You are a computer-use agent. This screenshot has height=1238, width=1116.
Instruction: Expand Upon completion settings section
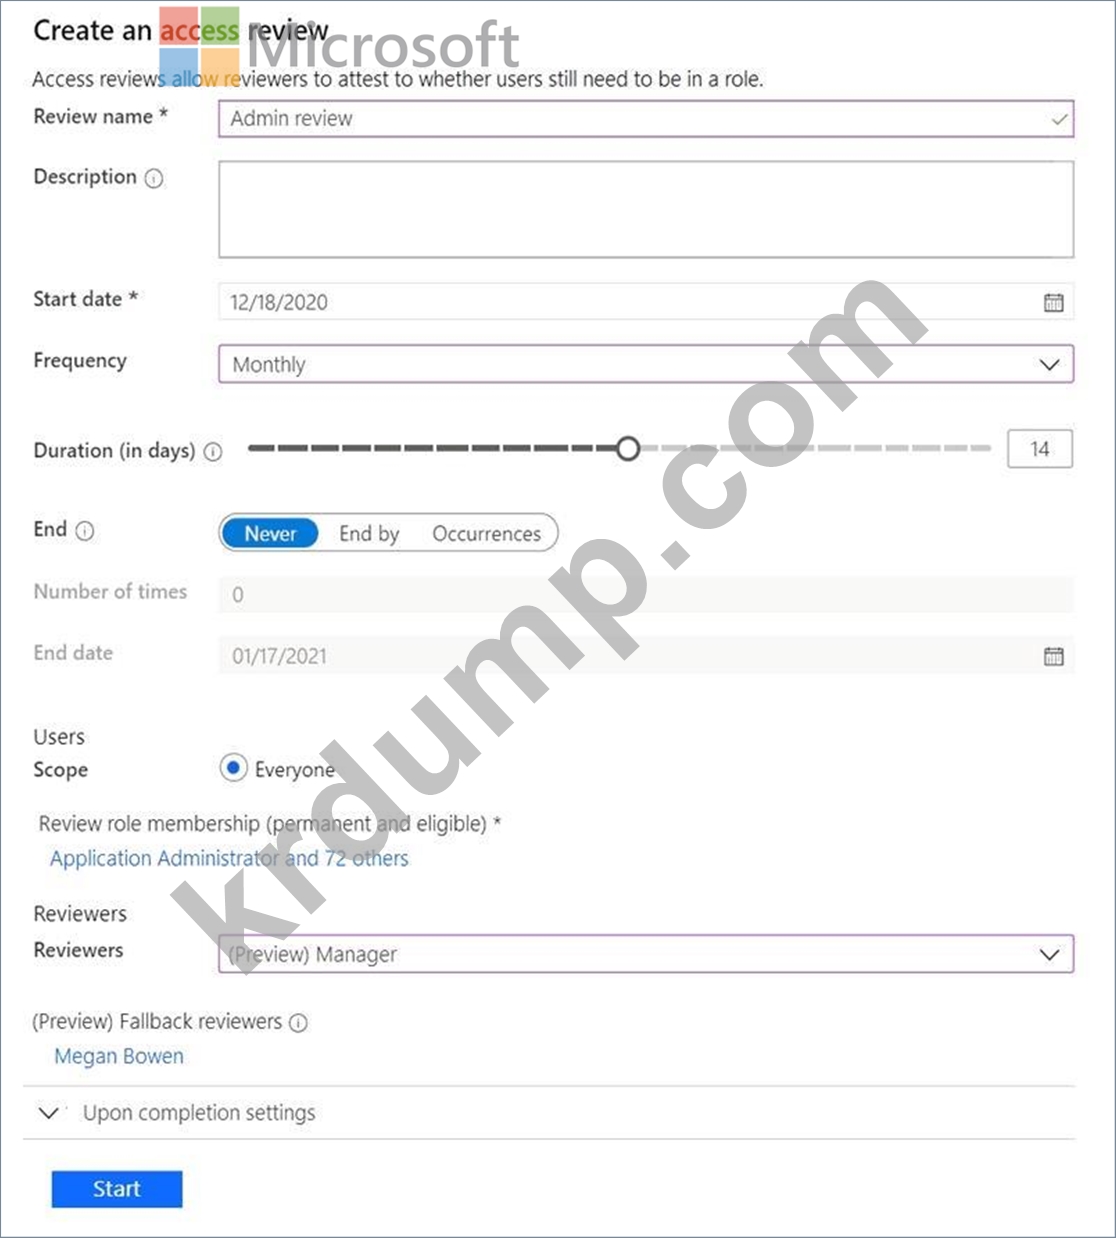(198, 1113)
